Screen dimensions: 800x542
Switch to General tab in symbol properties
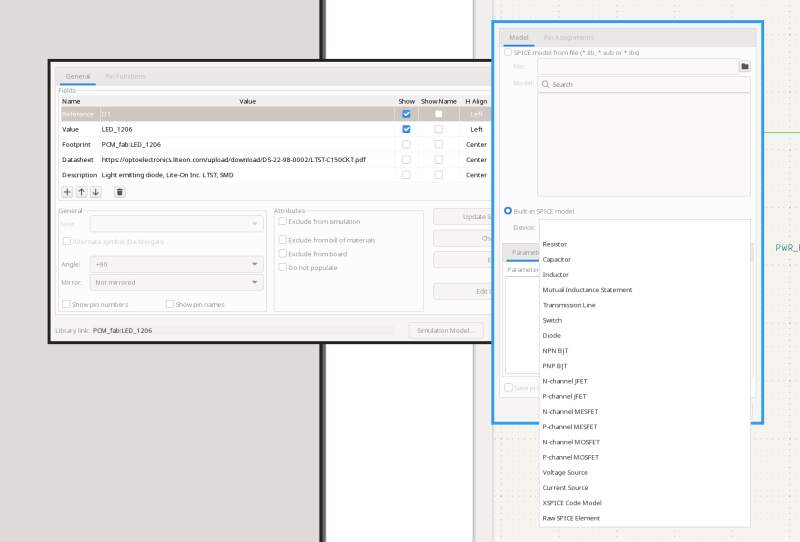click(78, 77)
